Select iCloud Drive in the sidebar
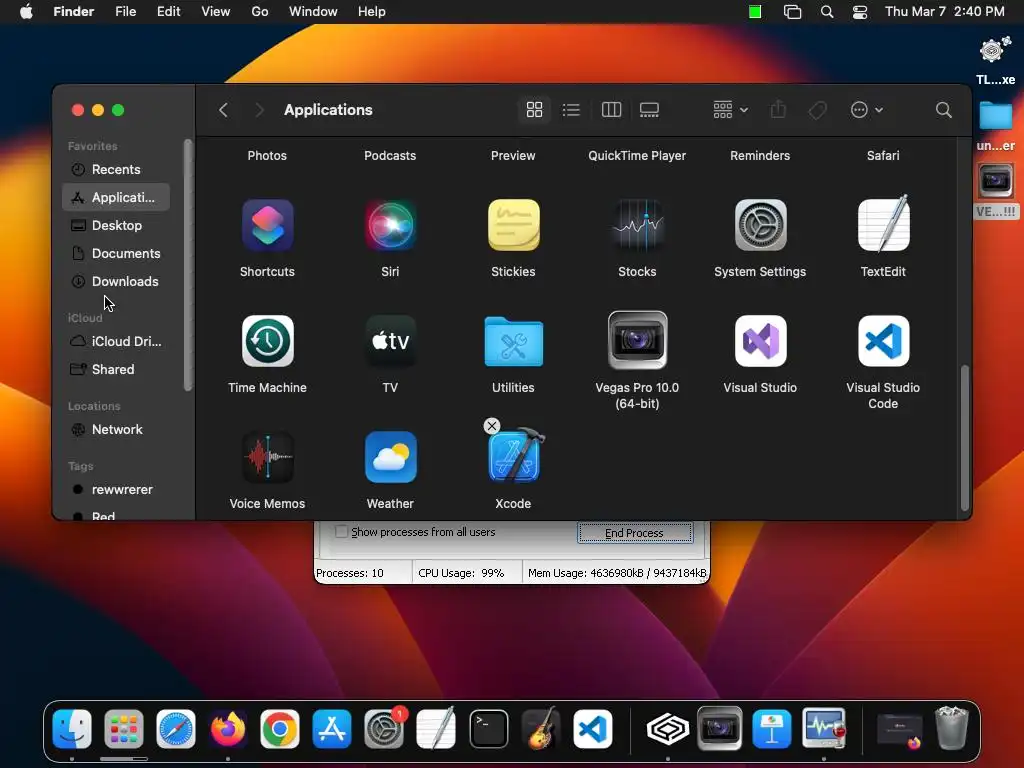This screenshot has height=768, width=1024. pos(116,342)
